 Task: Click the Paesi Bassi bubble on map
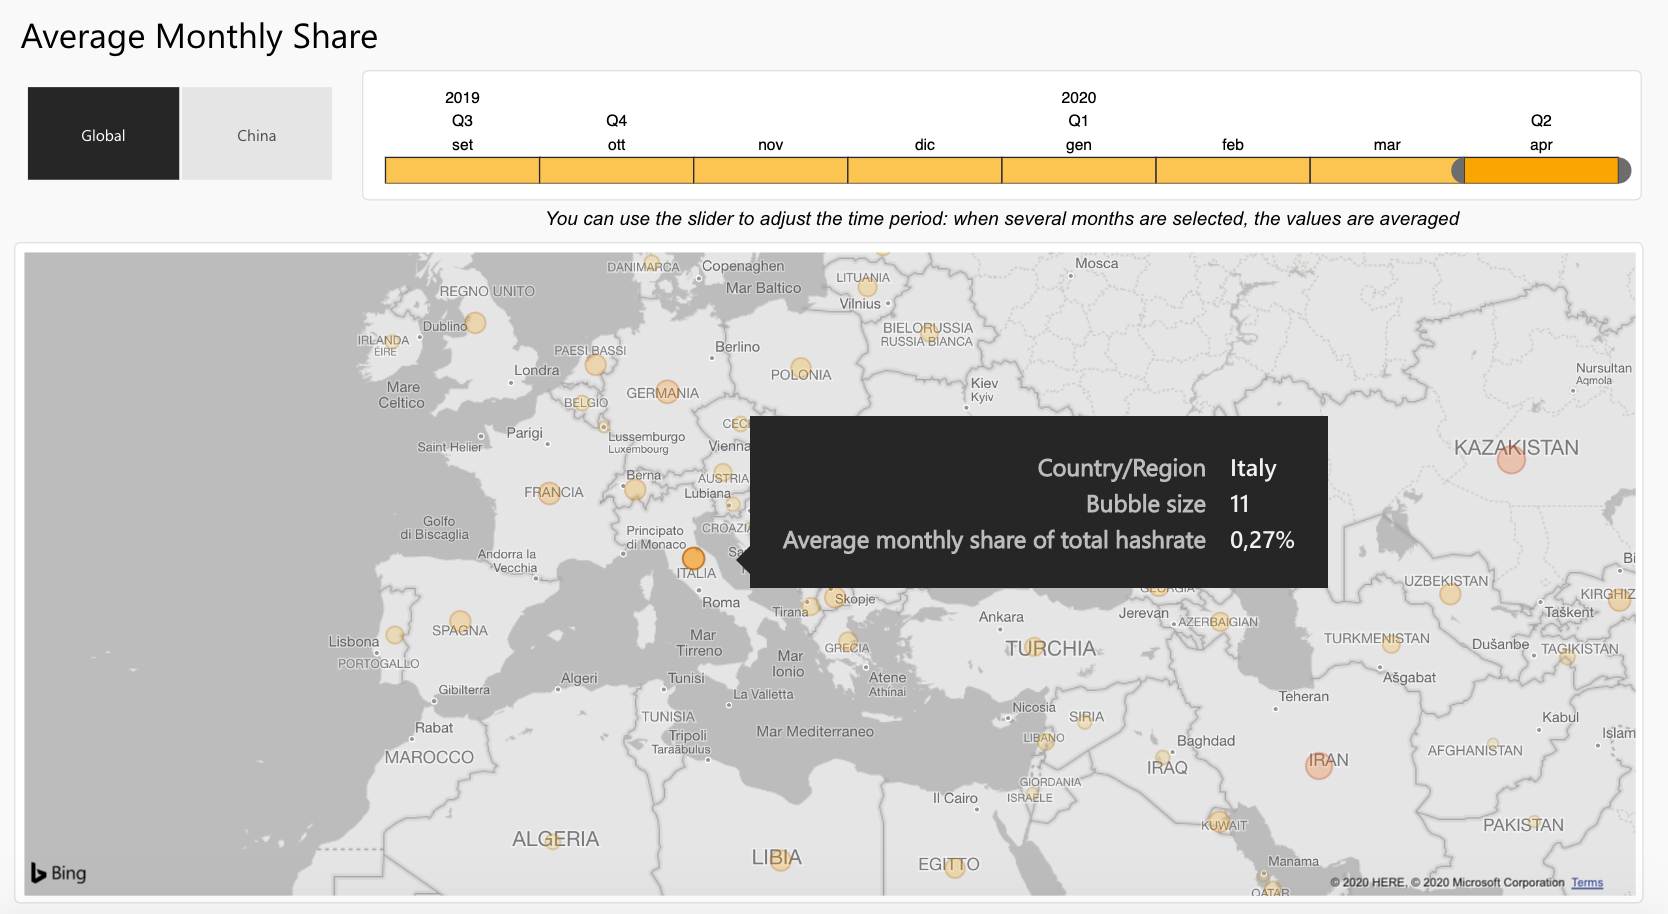pos(596,365)
